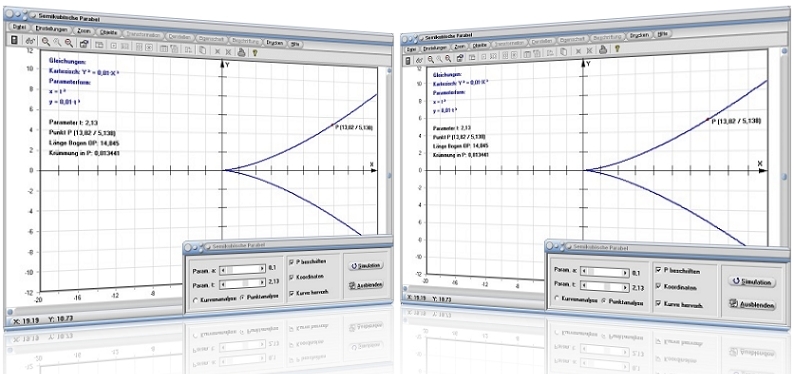Click 'Krümmung in P' text in right window
The width and height of the screenshot is (794, 374).
tap(452, 155)
